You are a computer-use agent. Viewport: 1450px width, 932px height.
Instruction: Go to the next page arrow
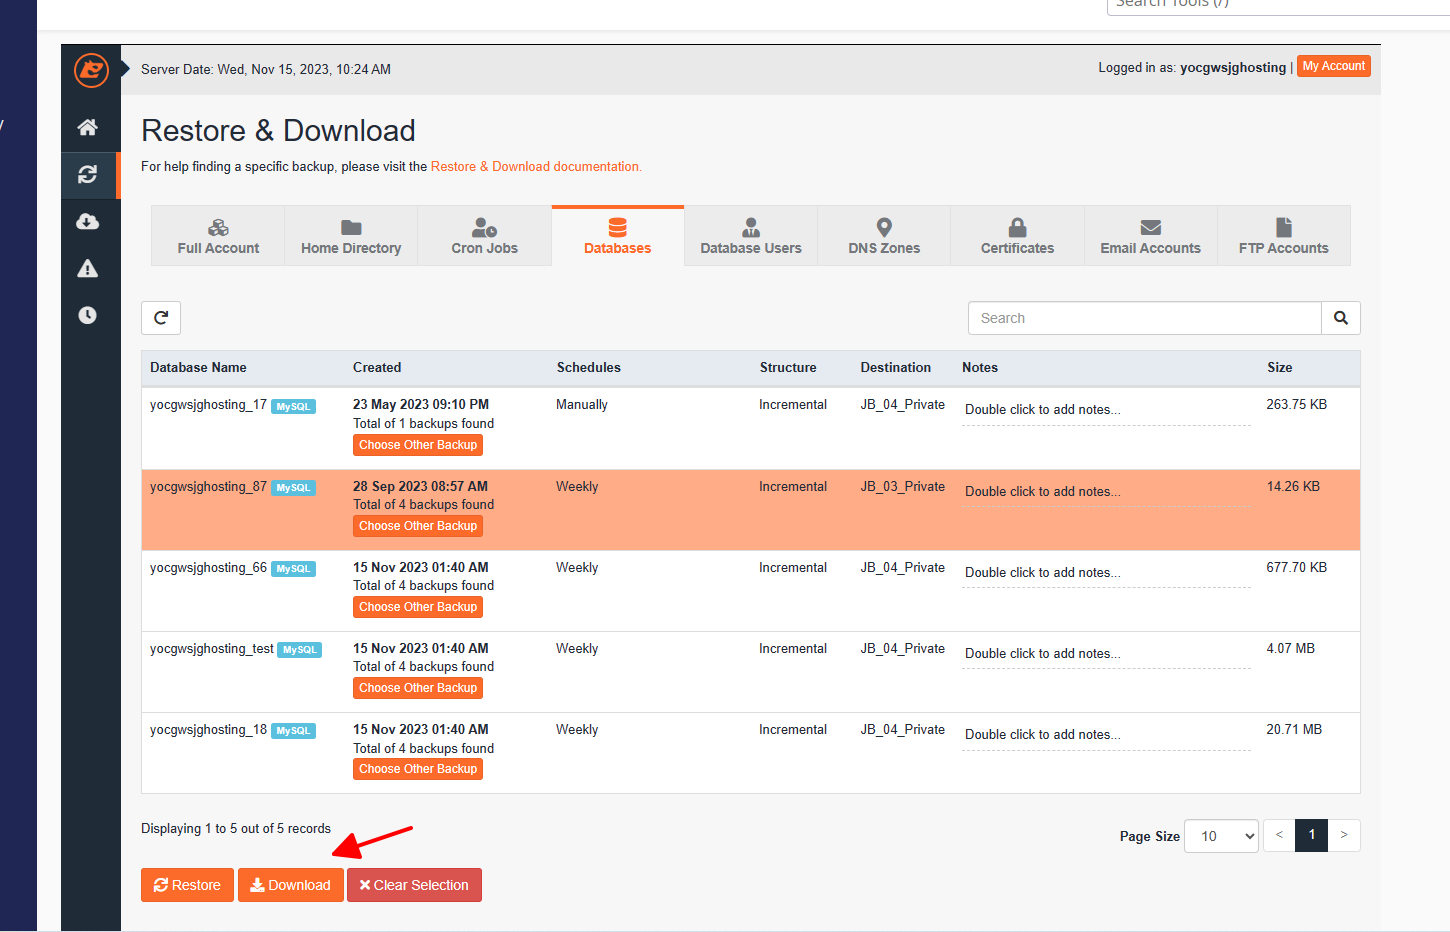click(x=1344, y=835)
